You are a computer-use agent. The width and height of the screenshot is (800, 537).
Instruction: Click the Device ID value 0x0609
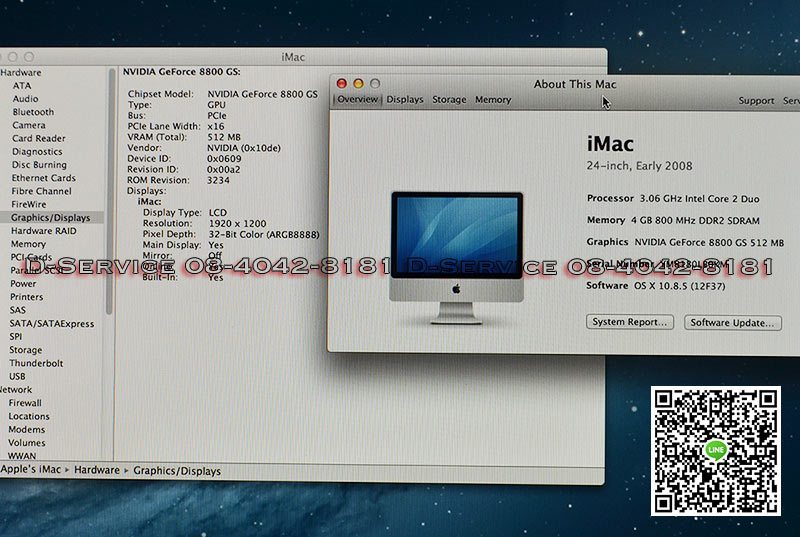(224, 159)
